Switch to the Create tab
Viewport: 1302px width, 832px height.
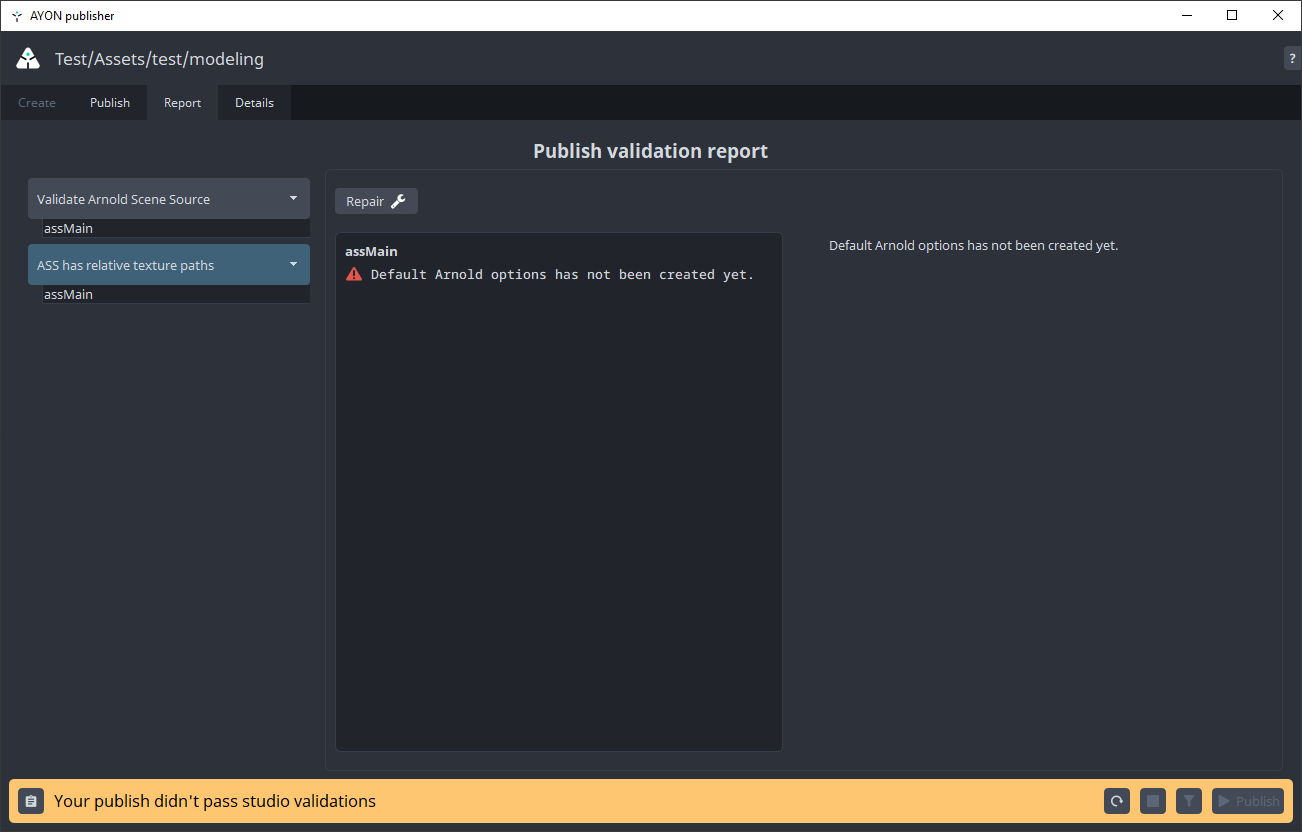click(x=37, y=102)
